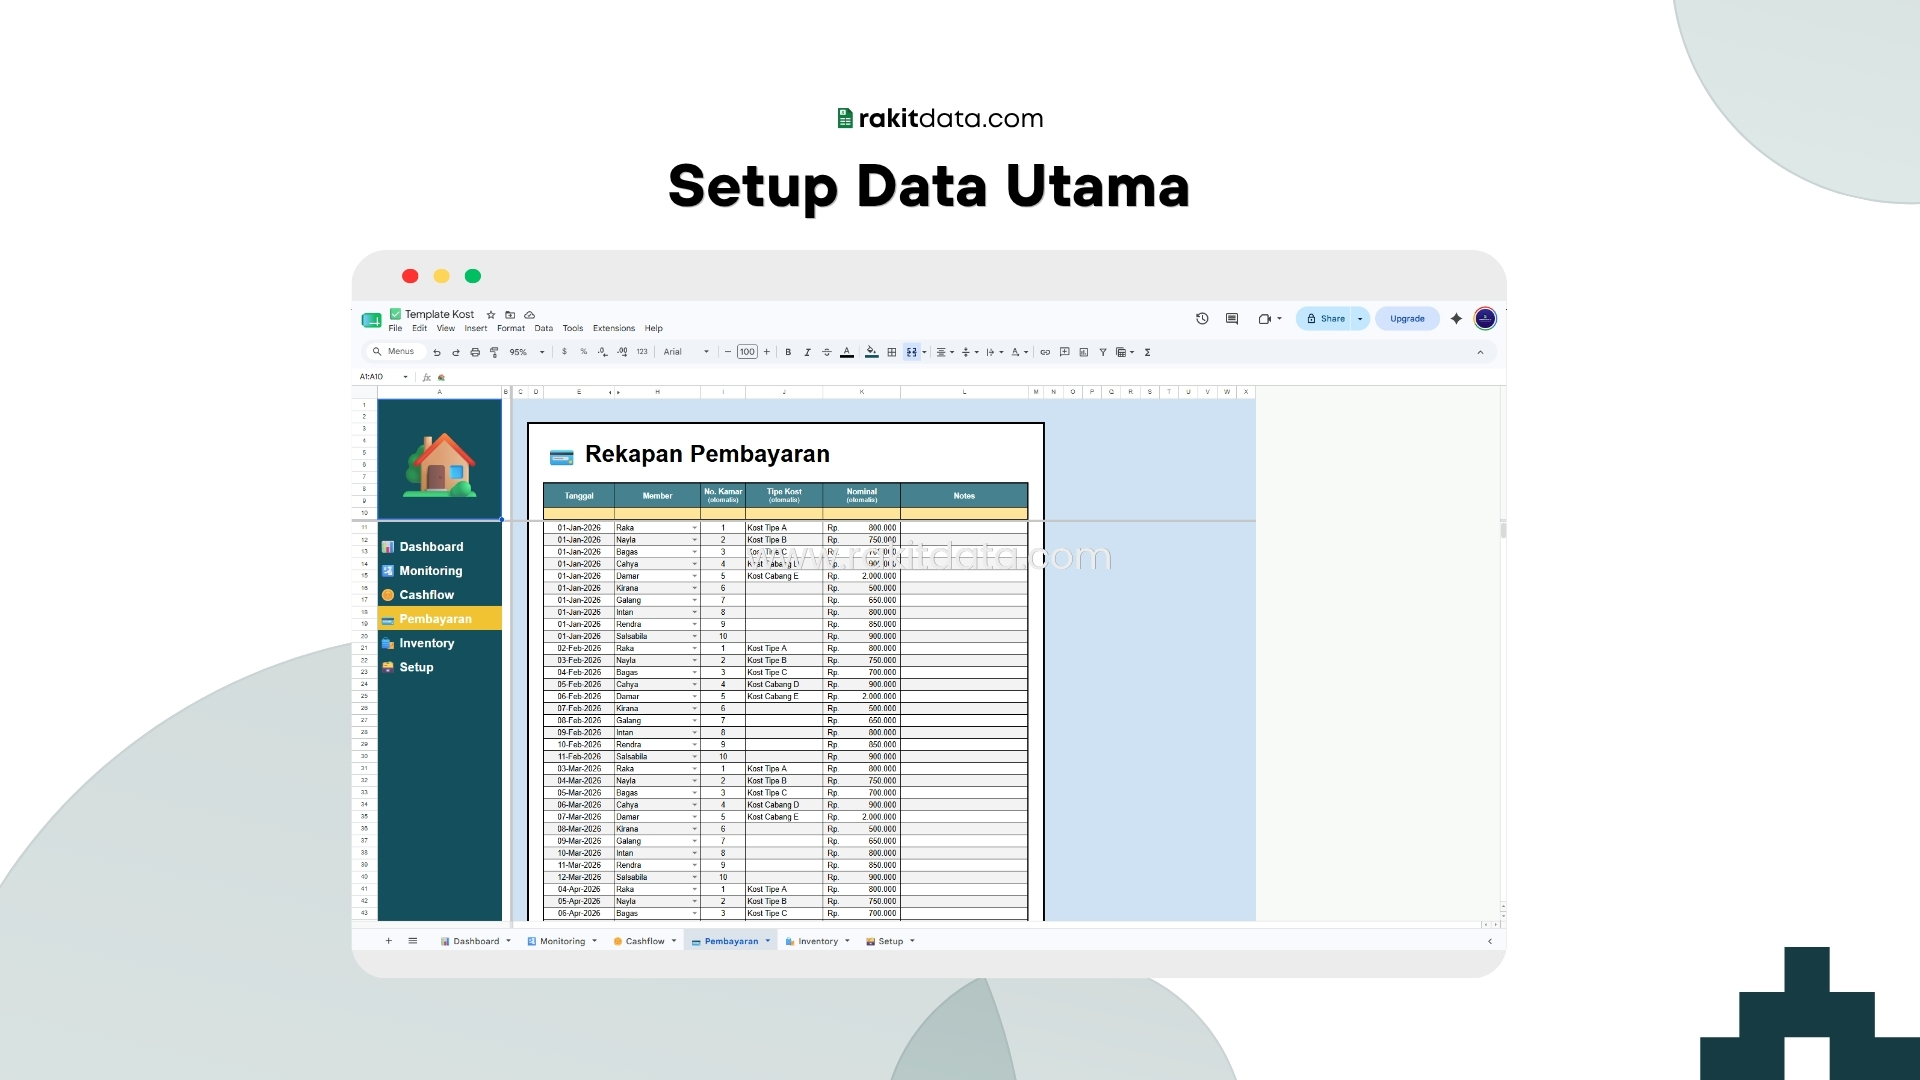
Task: Open the Share options dropdown arrow
Action: (1360, 319)
